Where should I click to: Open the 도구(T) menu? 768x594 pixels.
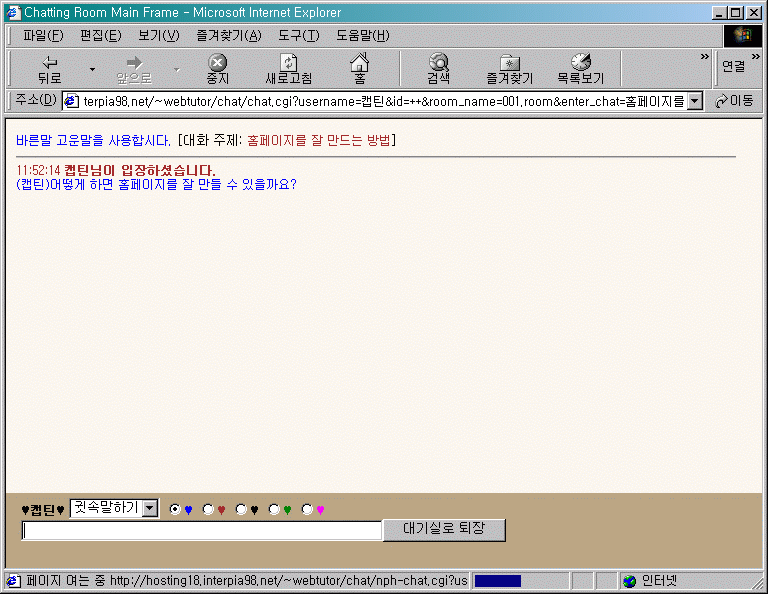pyautogui.click(x=298, y=36)
